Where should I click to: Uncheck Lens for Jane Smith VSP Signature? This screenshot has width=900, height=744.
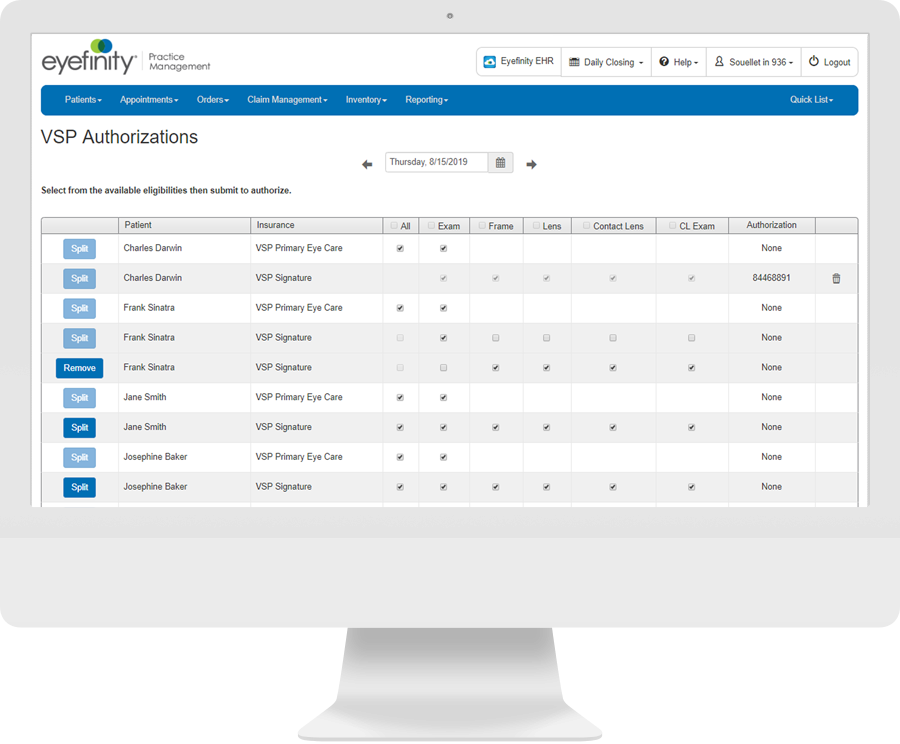tap(546, 428)
